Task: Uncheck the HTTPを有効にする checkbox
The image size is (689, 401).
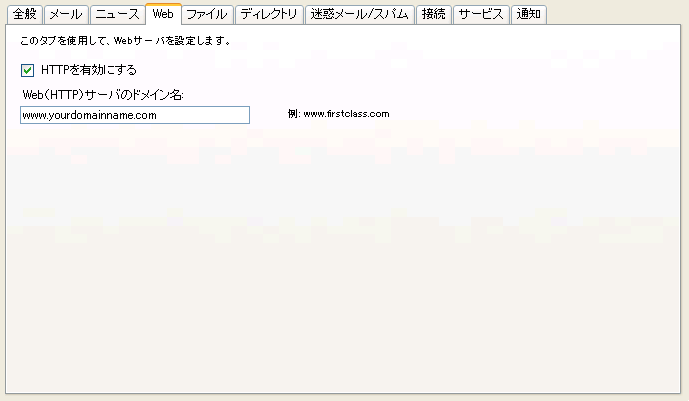Action: (27, 70)
